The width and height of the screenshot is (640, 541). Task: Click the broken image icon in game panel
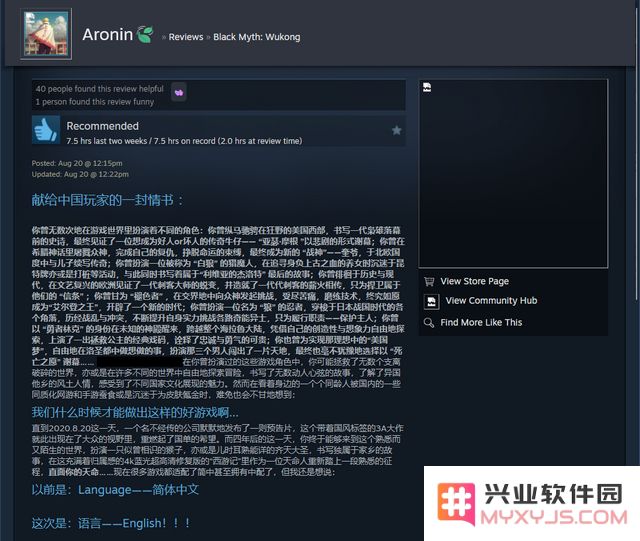tap(427, 87)
